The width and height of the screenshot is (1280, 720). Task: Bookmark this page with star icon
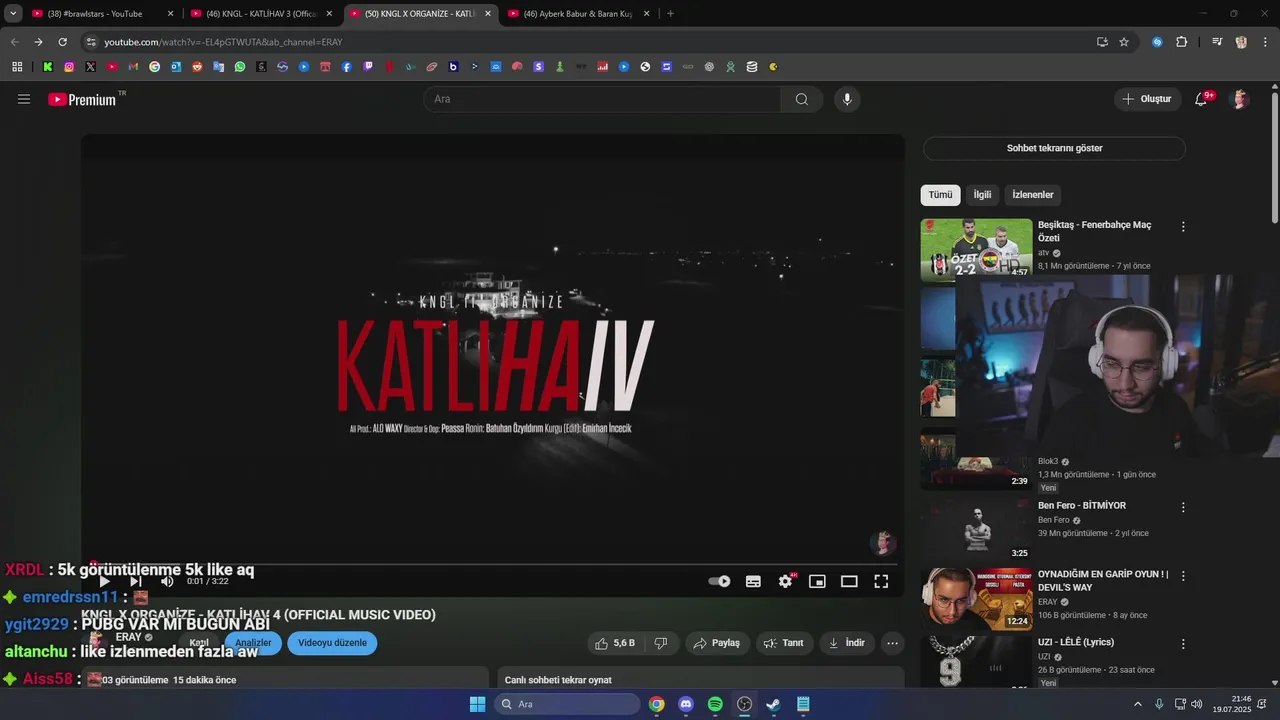pos(1124,42)
